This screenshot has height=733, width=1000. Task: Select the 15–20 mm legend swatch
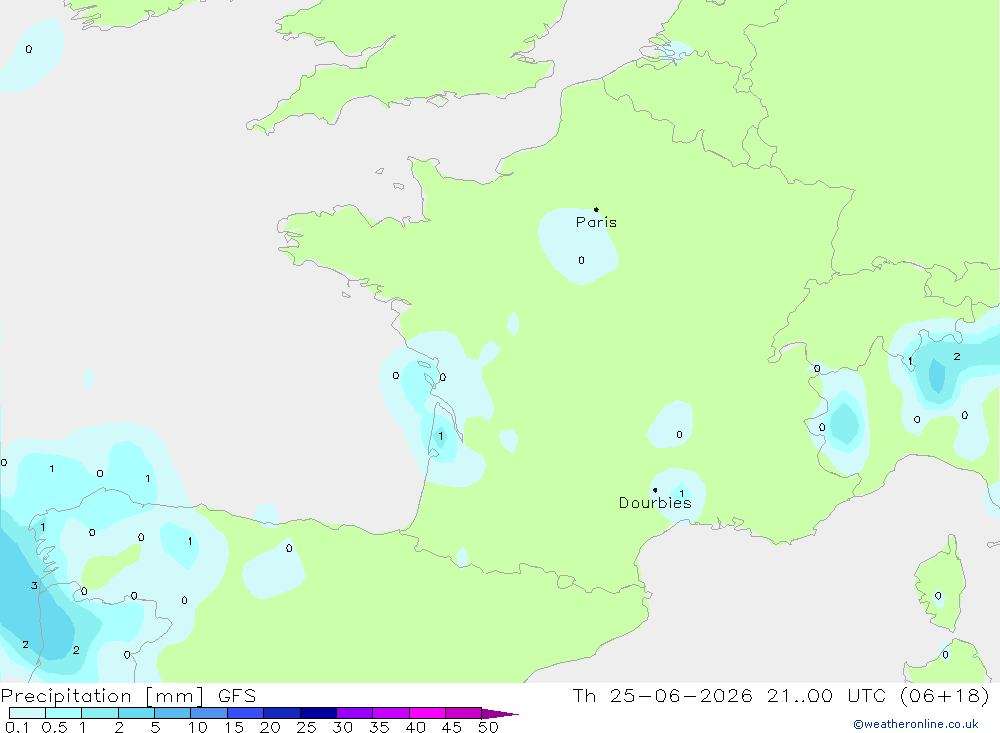tap(246, 713)
